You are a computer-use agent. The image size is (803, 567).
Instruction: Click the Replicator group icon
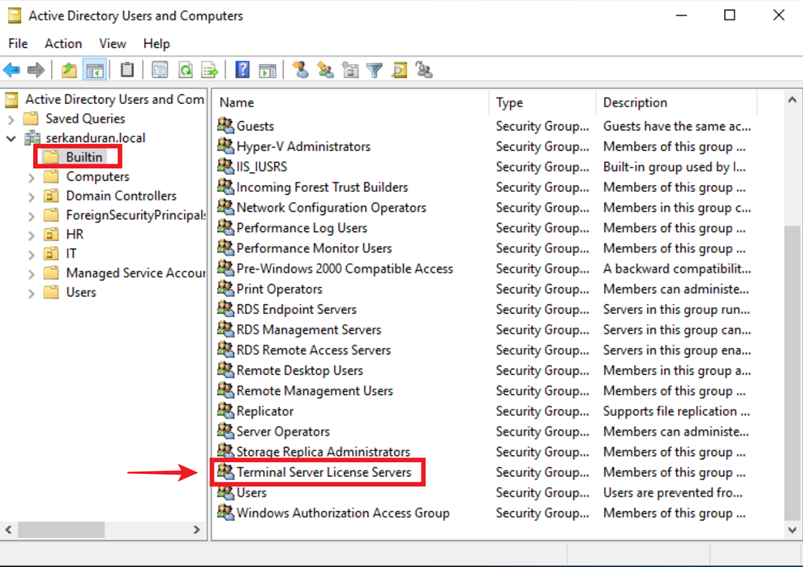[225, 410]
